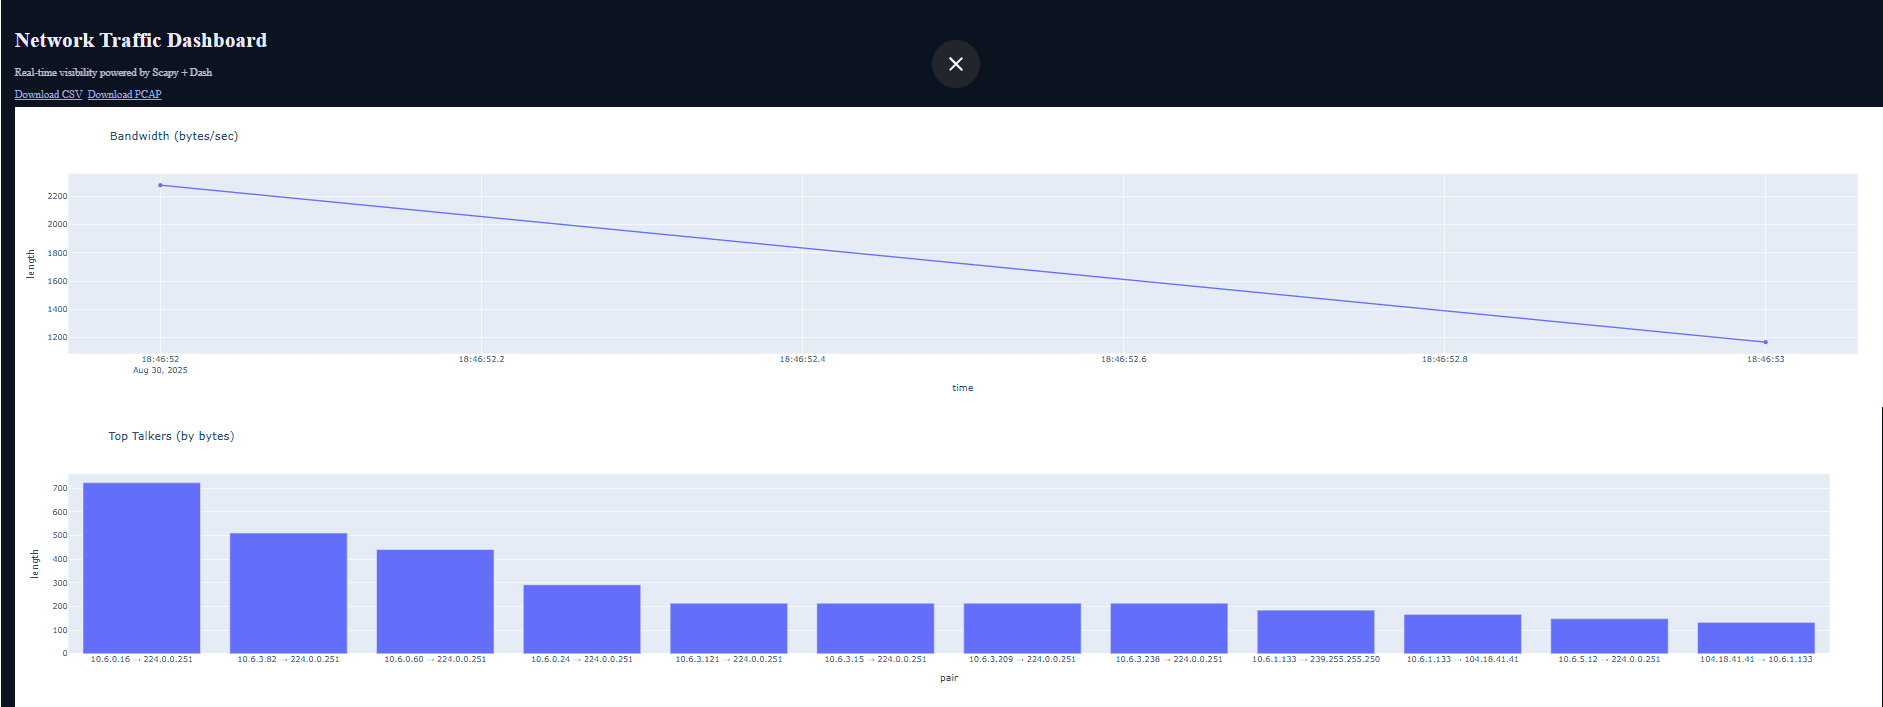Screen dimensions: 1883x707
Task: Click the bar for 10.6.3.121 → 224.0.0.251
Action: pos(729,628)
